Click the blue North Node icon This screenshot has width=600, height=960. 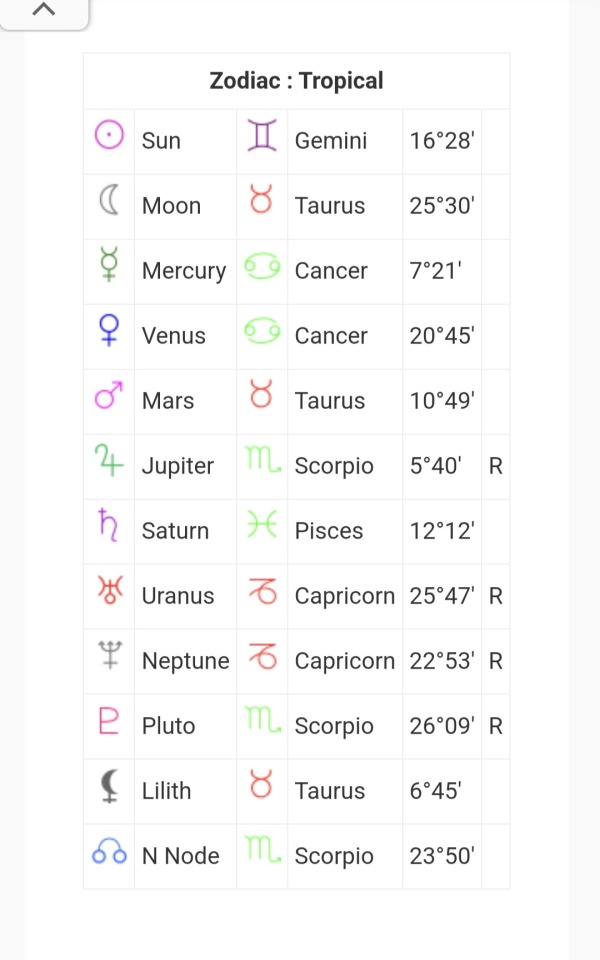(x=109, y=850)
